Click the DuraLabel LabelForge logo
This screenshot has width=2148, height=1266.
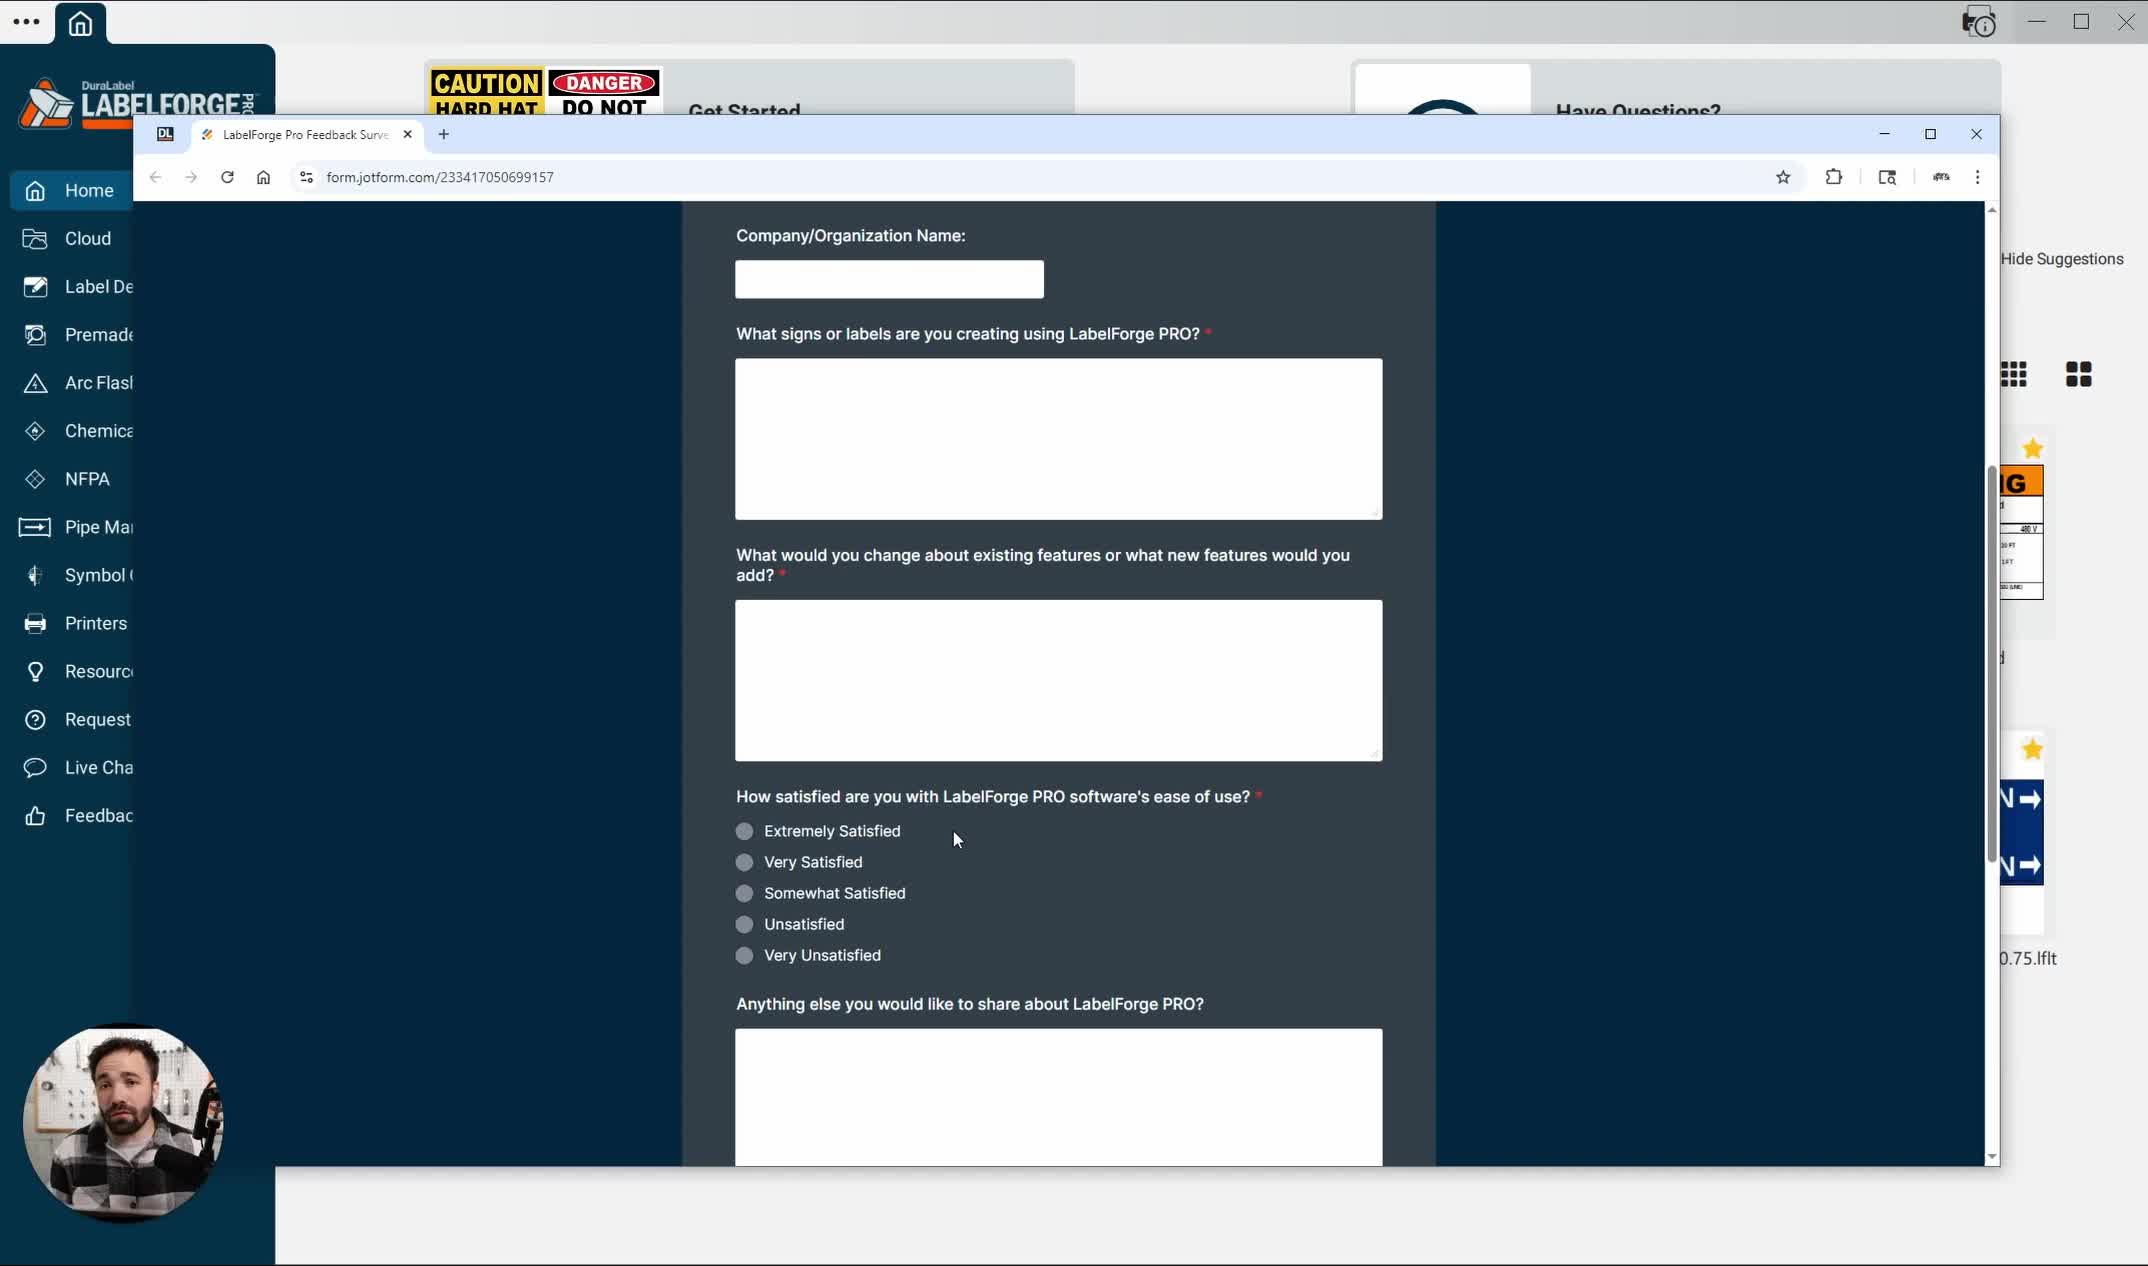[x=137, y=103]
